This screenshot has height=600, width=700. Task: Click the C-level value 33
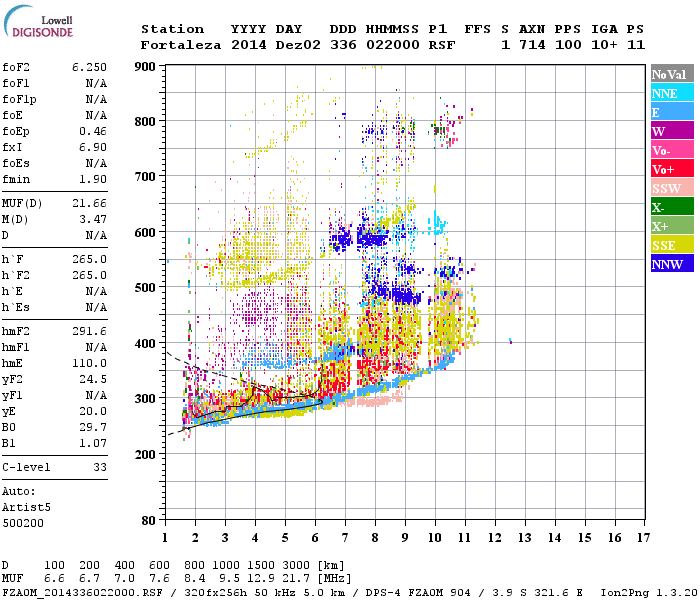(x=100, y=467)
